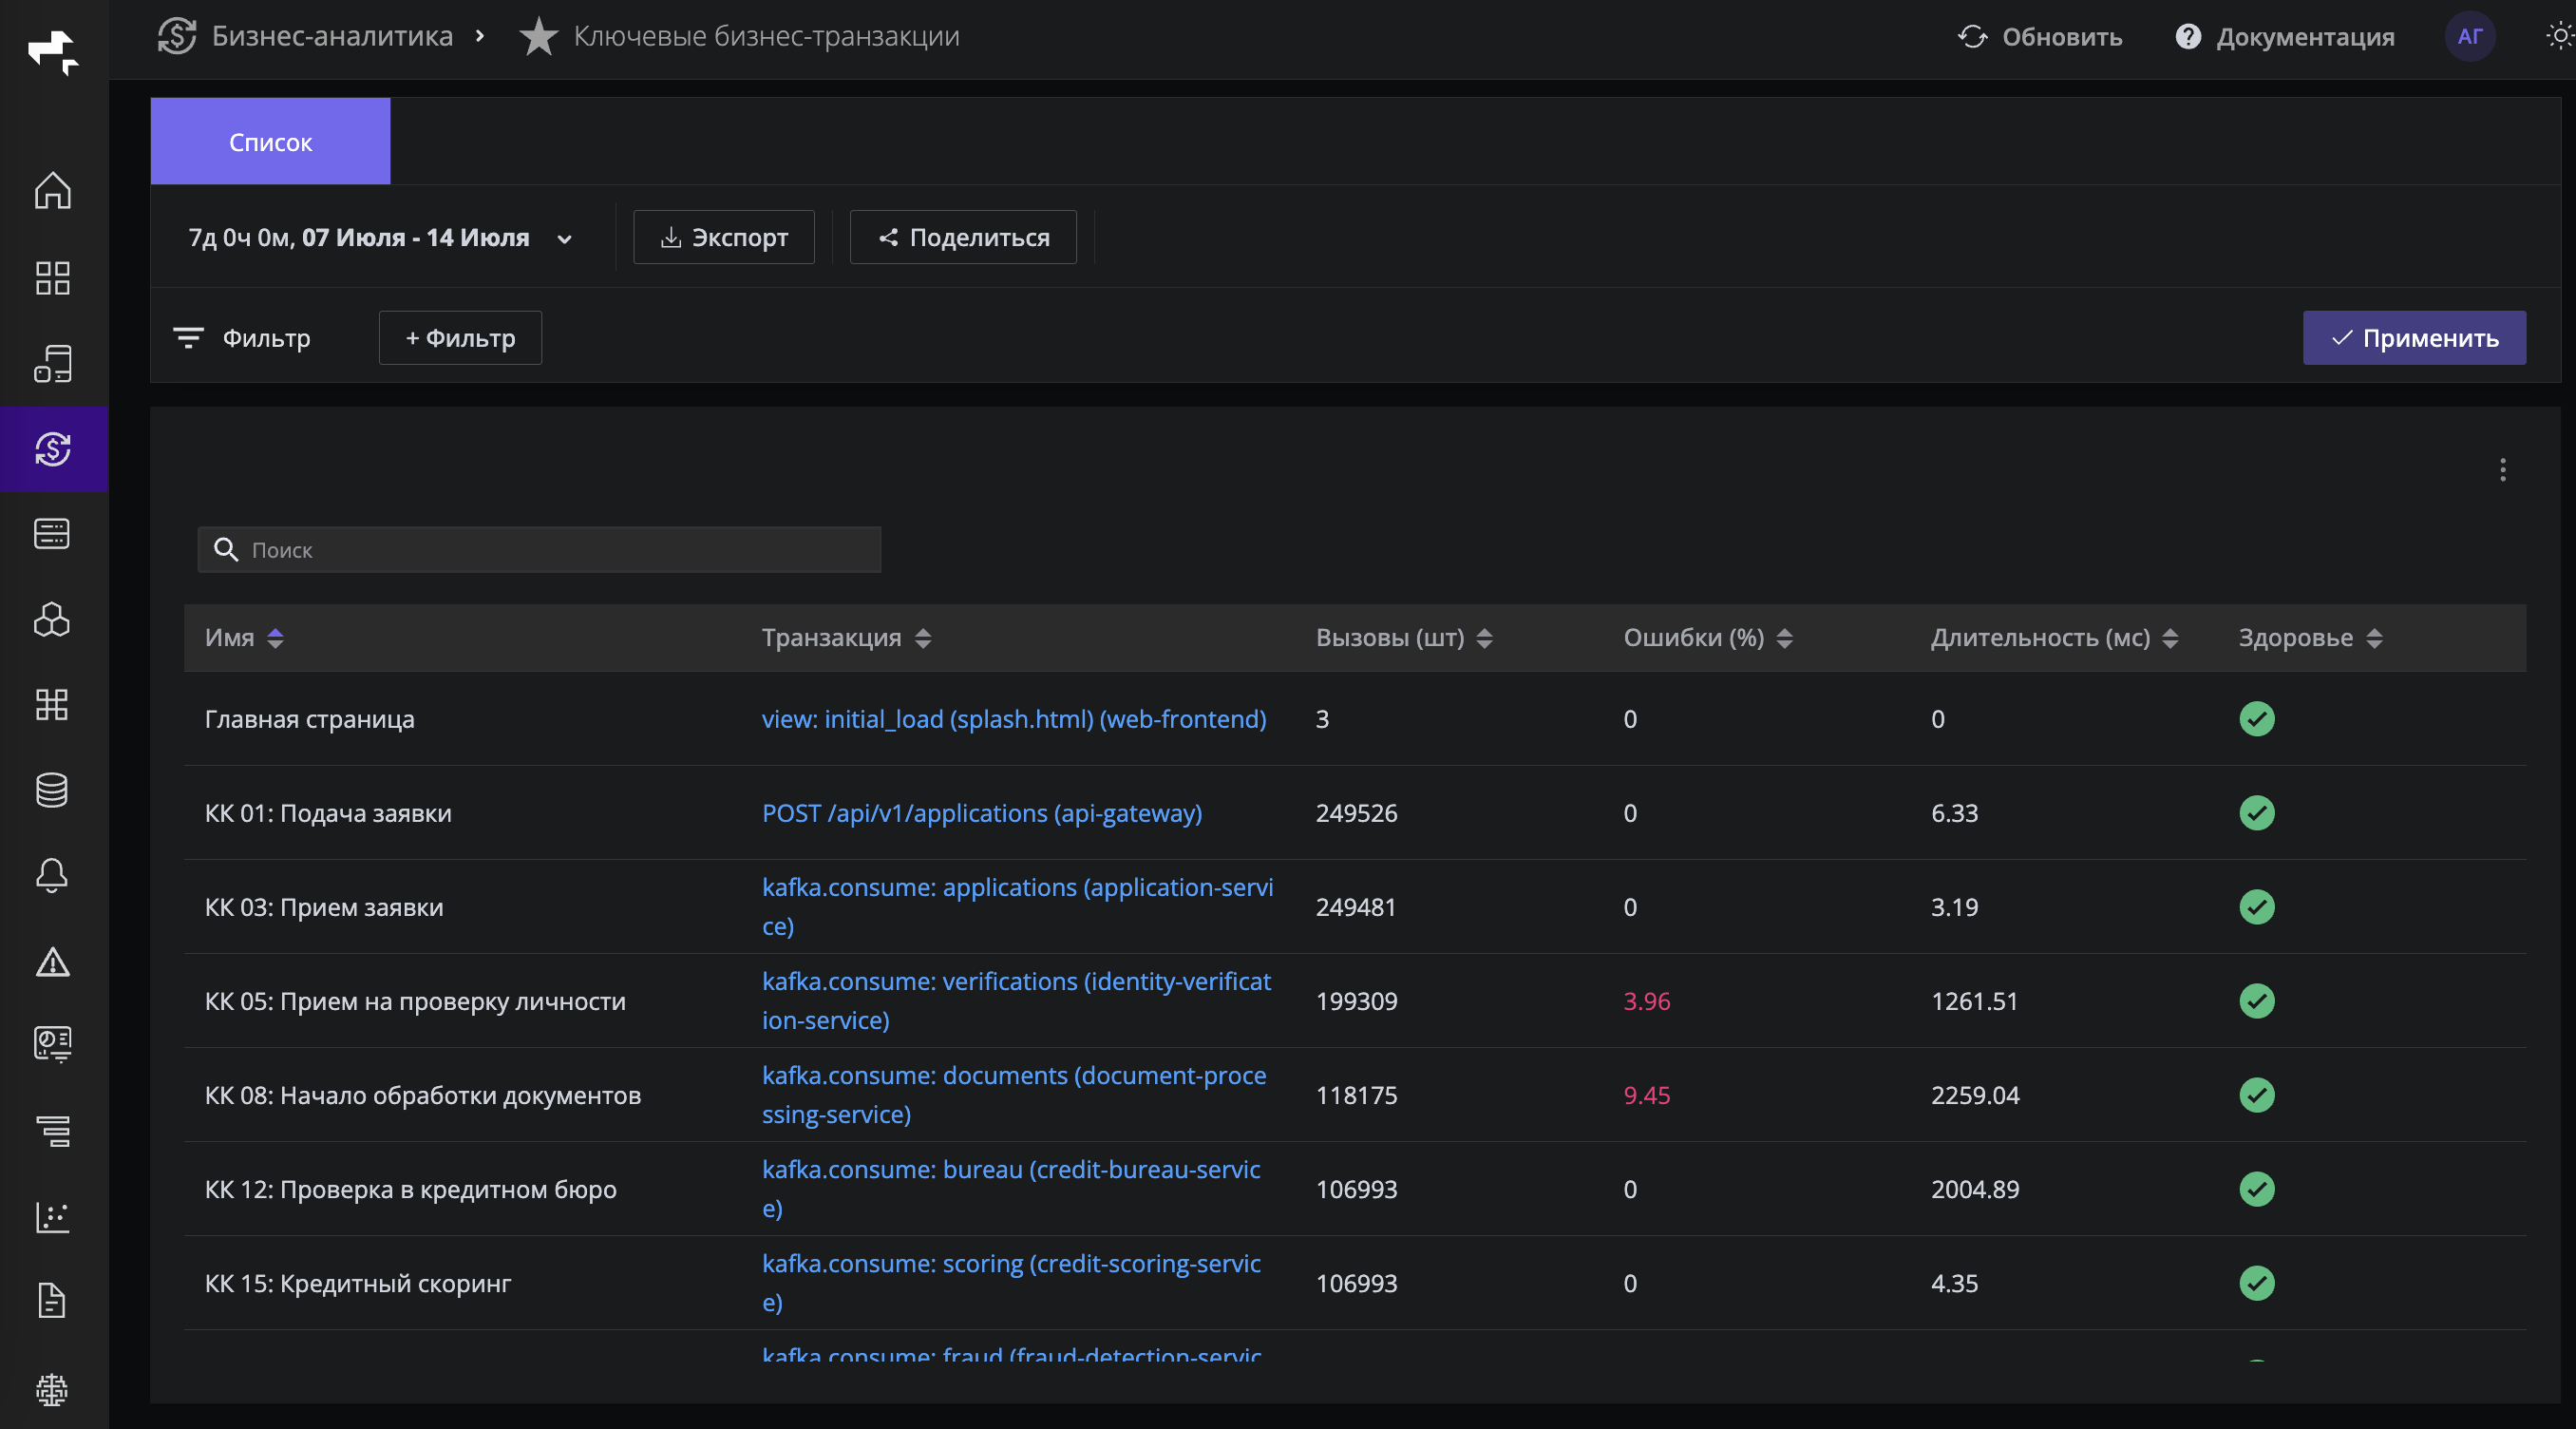Click the Поиск search input field
This screenshot has width=2576, height=1429.
[x=539, y=550]
